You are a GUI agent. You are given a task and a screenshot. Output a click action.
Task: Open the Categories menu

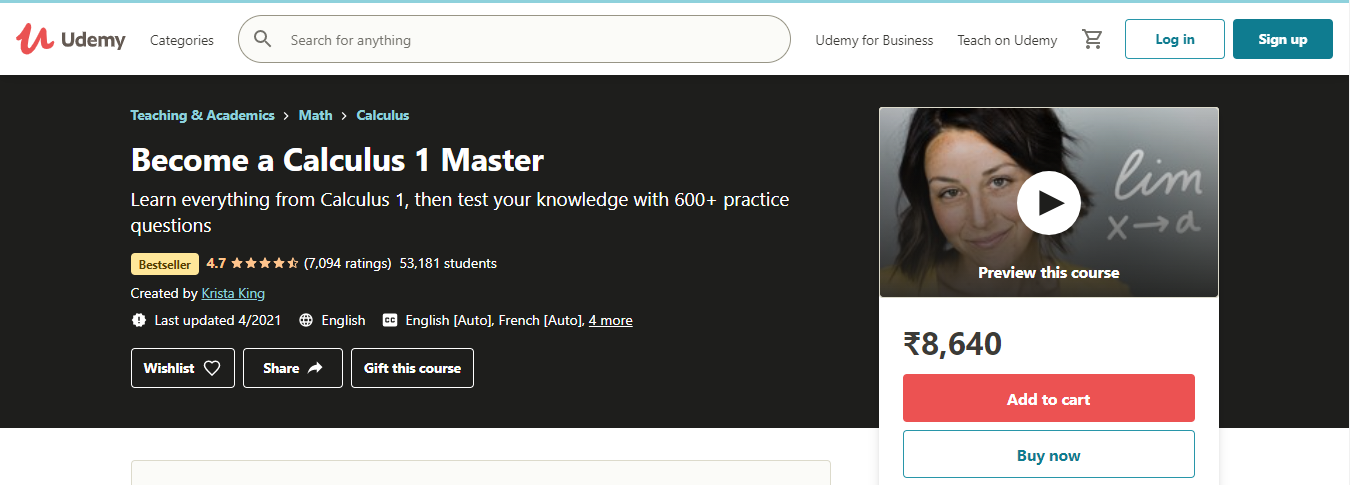(182, 40)
